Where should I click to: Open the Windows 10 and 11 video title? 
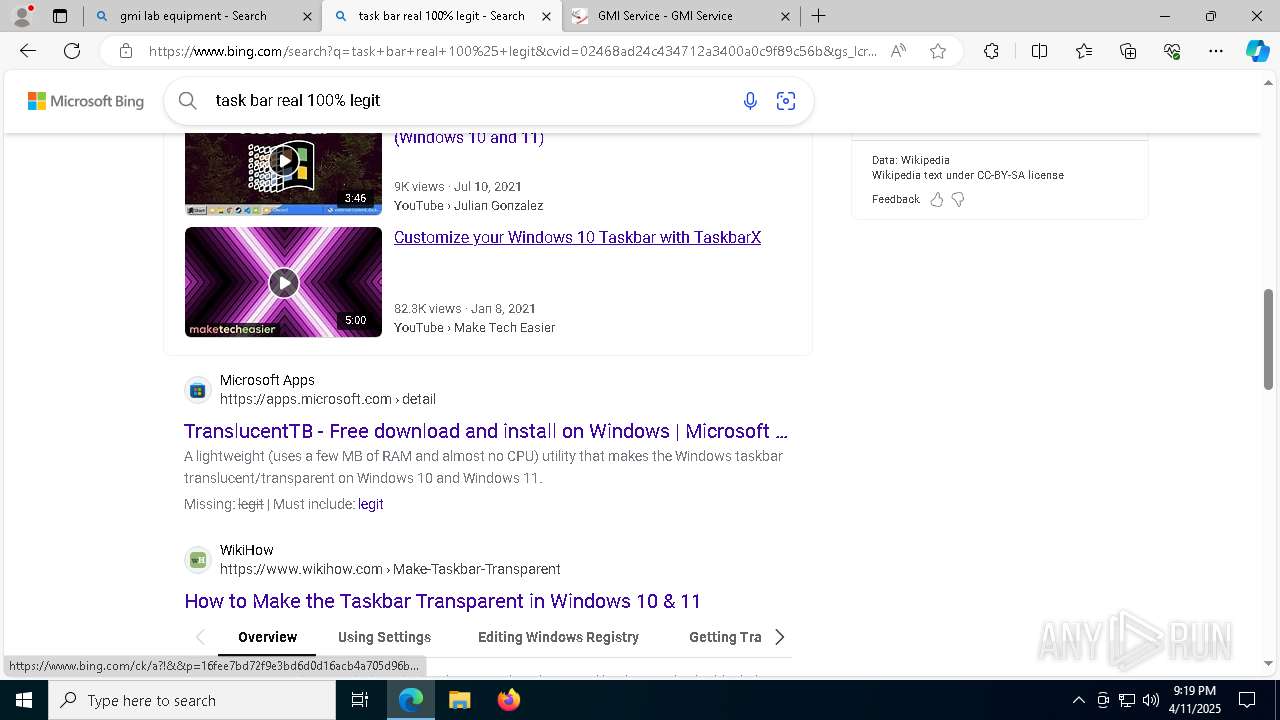469,139
